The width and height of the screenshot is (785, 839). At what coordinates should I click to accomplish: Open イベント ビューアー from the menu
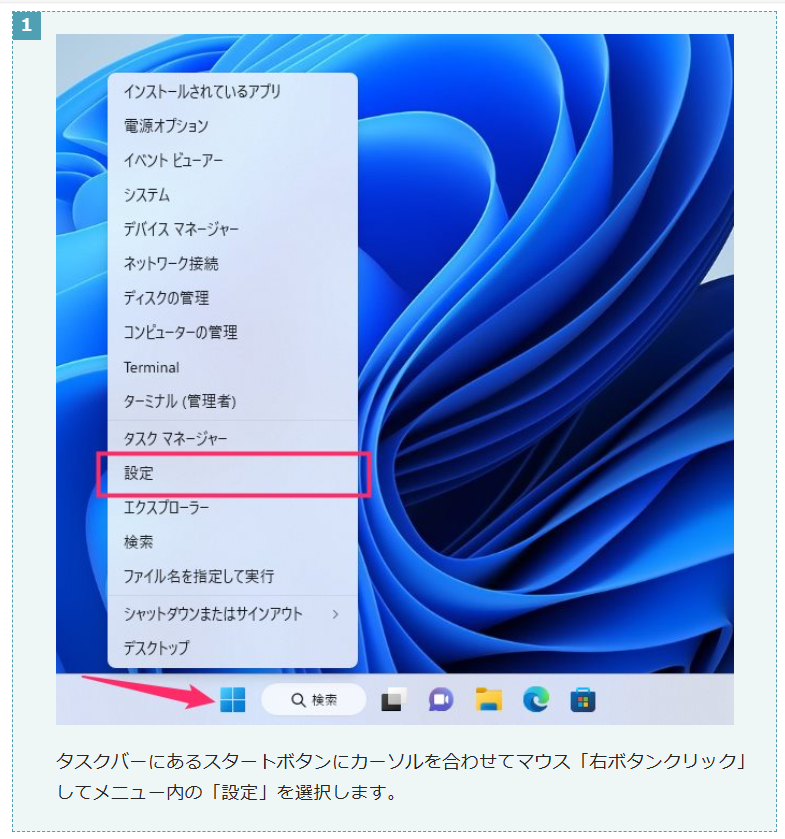click(x=233, y=161)
